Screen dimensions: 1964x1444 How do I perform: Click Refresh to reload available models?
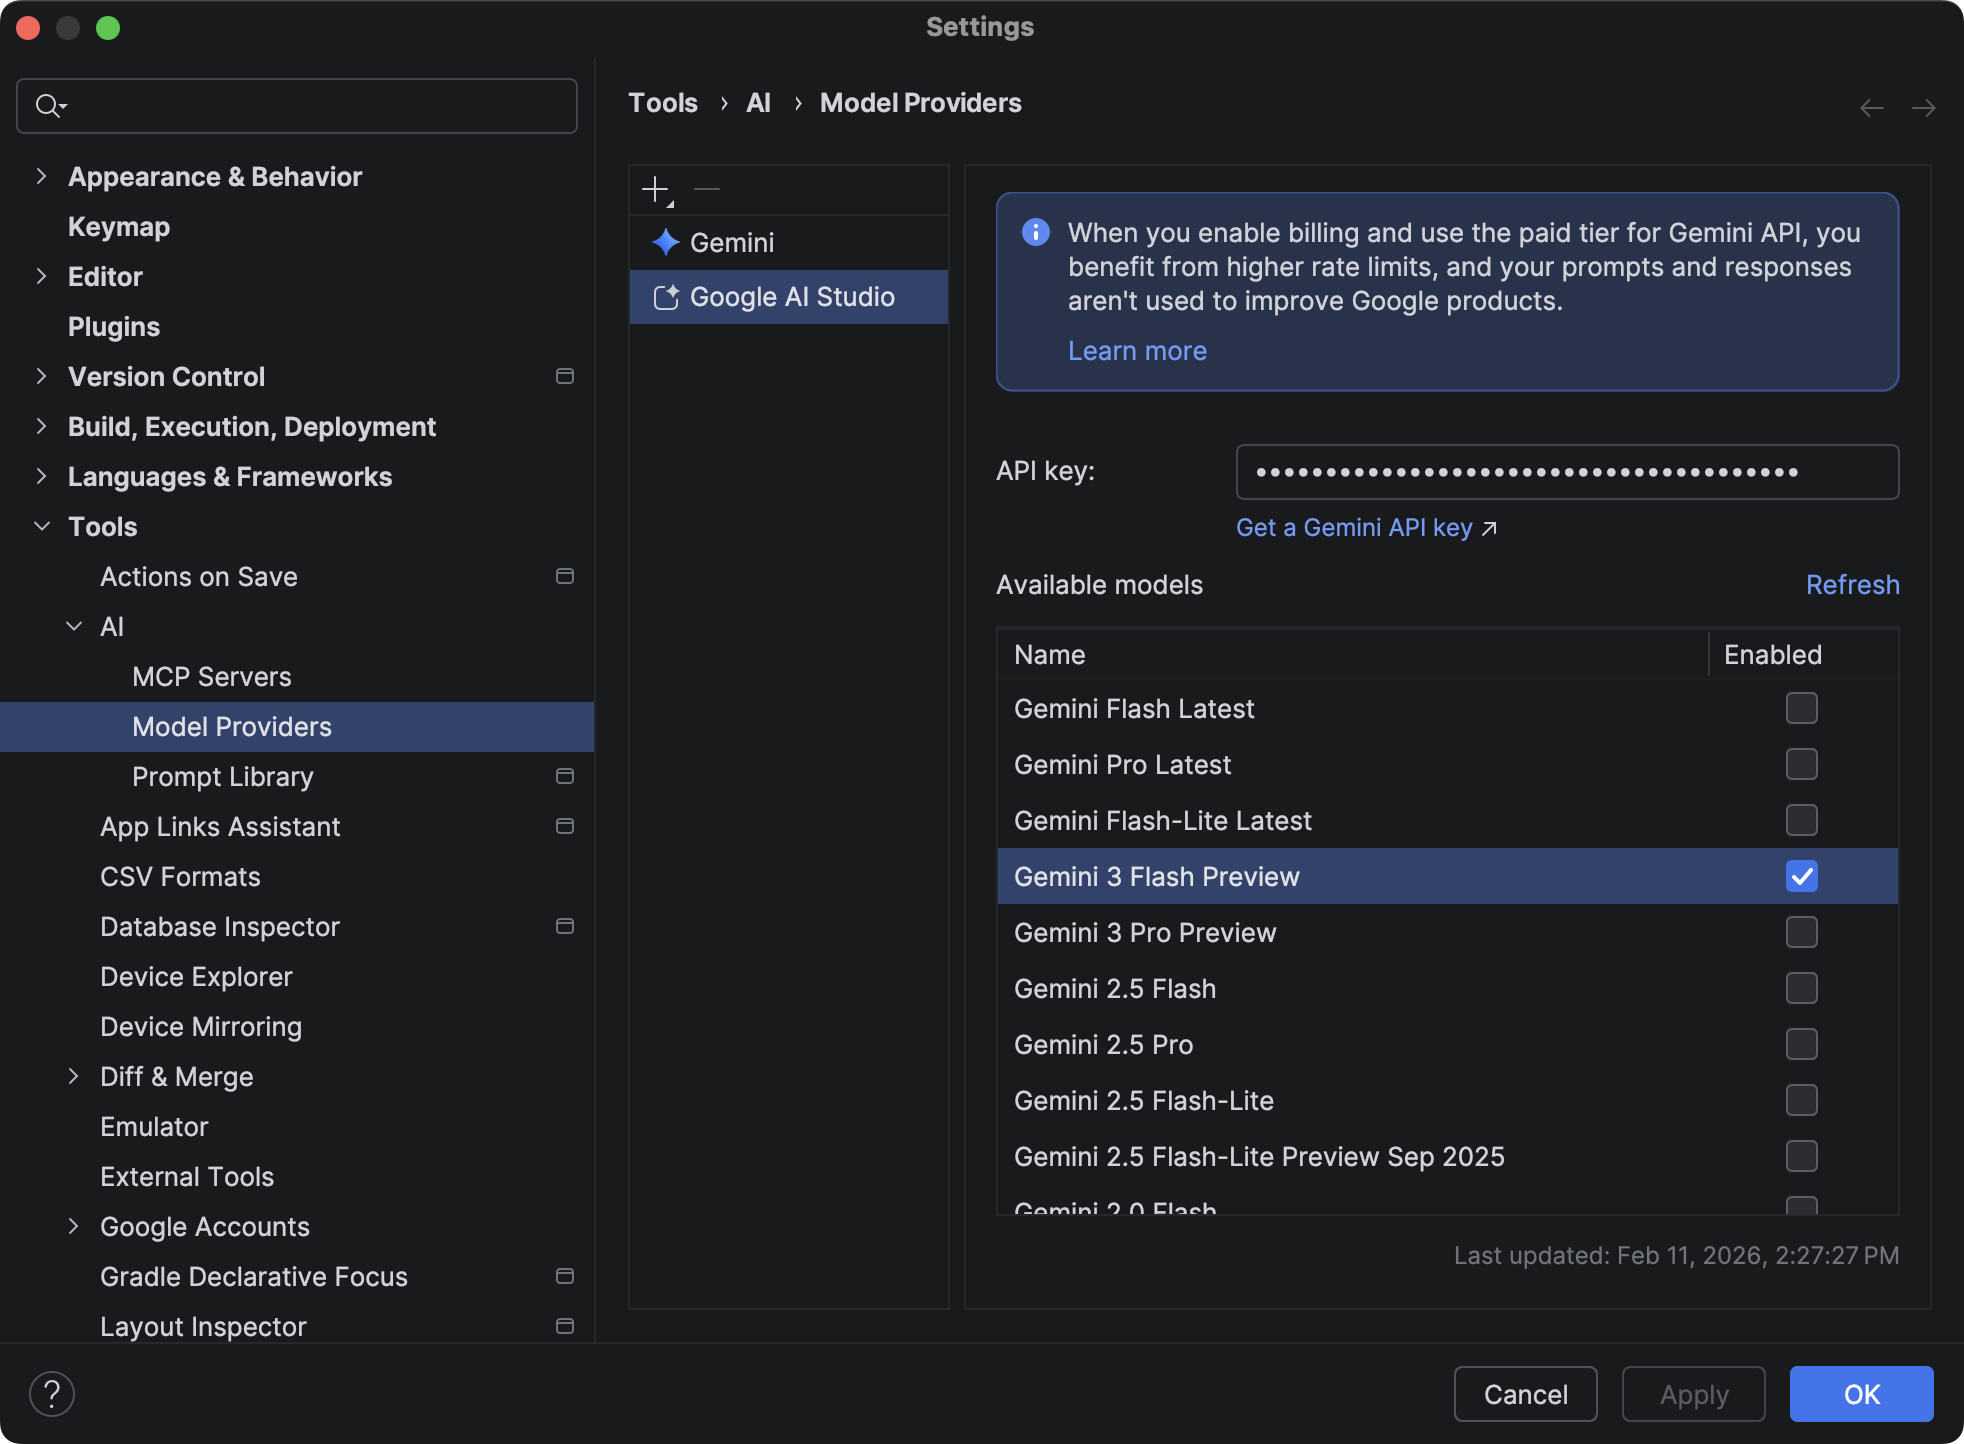click(x=1851, y=584)
